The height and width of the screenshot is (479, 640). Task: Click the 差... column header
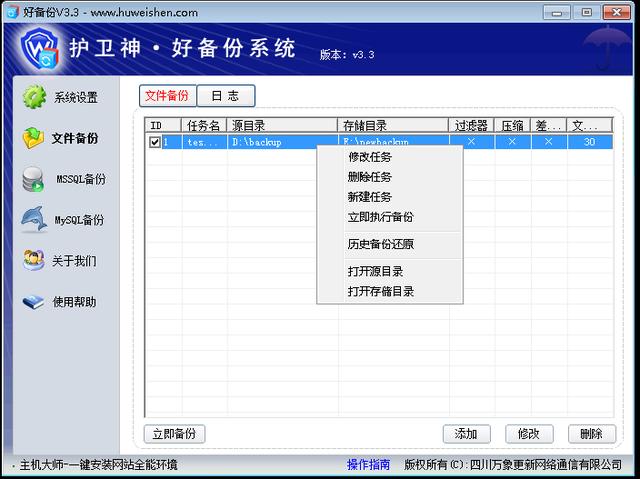point(549,125)
